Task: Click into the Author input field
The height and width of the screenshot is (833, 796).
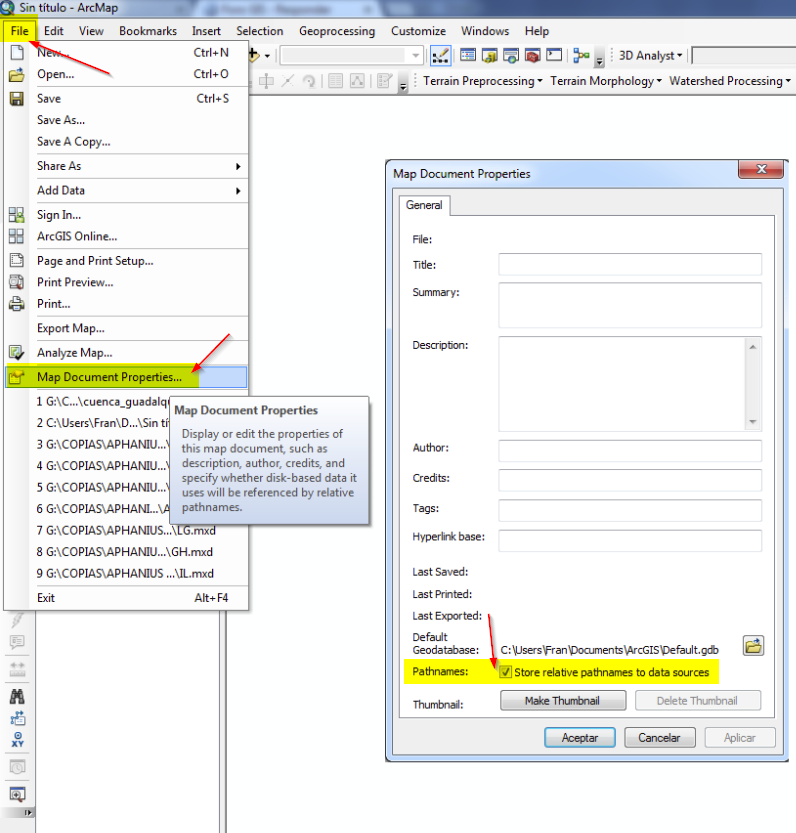Action: 630,450
